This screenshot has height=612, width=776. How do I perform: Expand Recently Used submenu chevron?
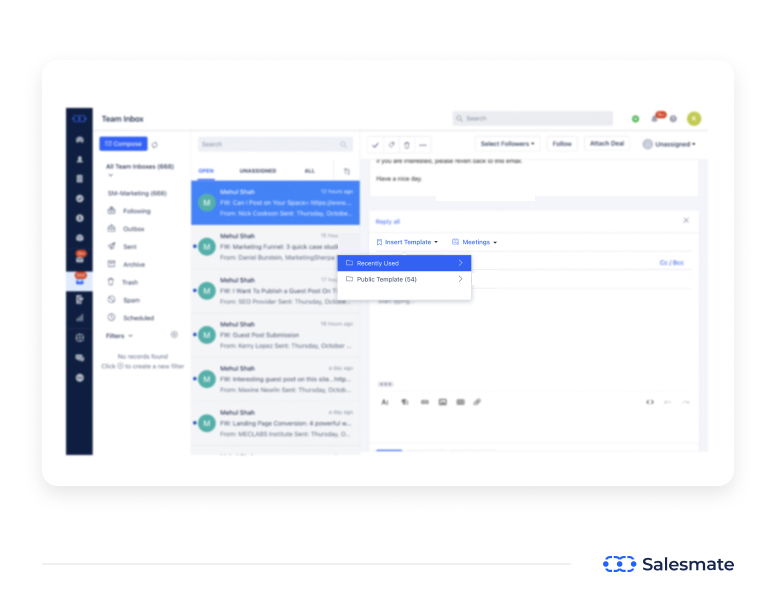coord(460,263)
